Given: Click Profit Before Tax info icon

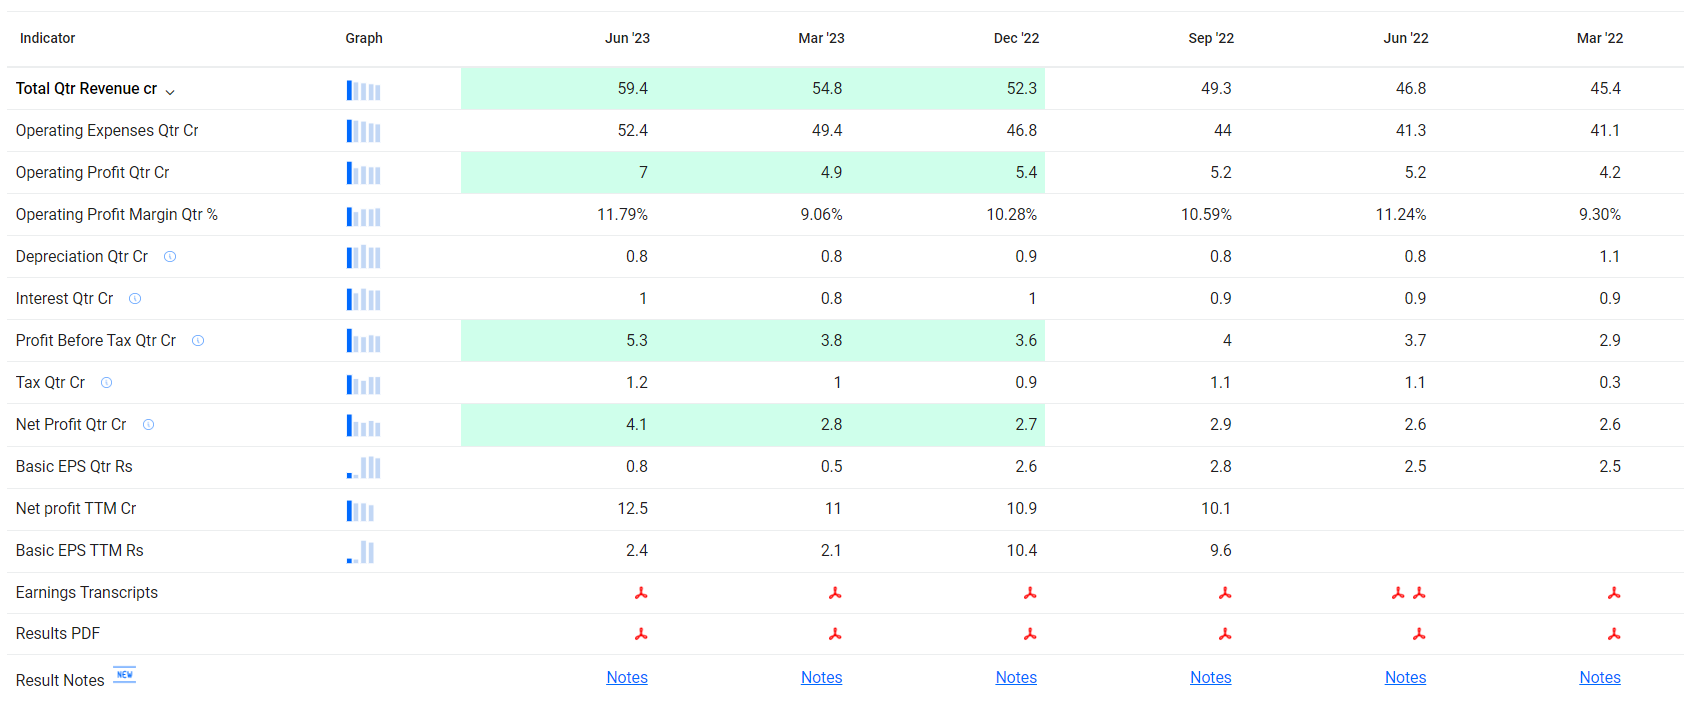Looking at the screenshot, I should pyautogui.click(x=198, y=341).
